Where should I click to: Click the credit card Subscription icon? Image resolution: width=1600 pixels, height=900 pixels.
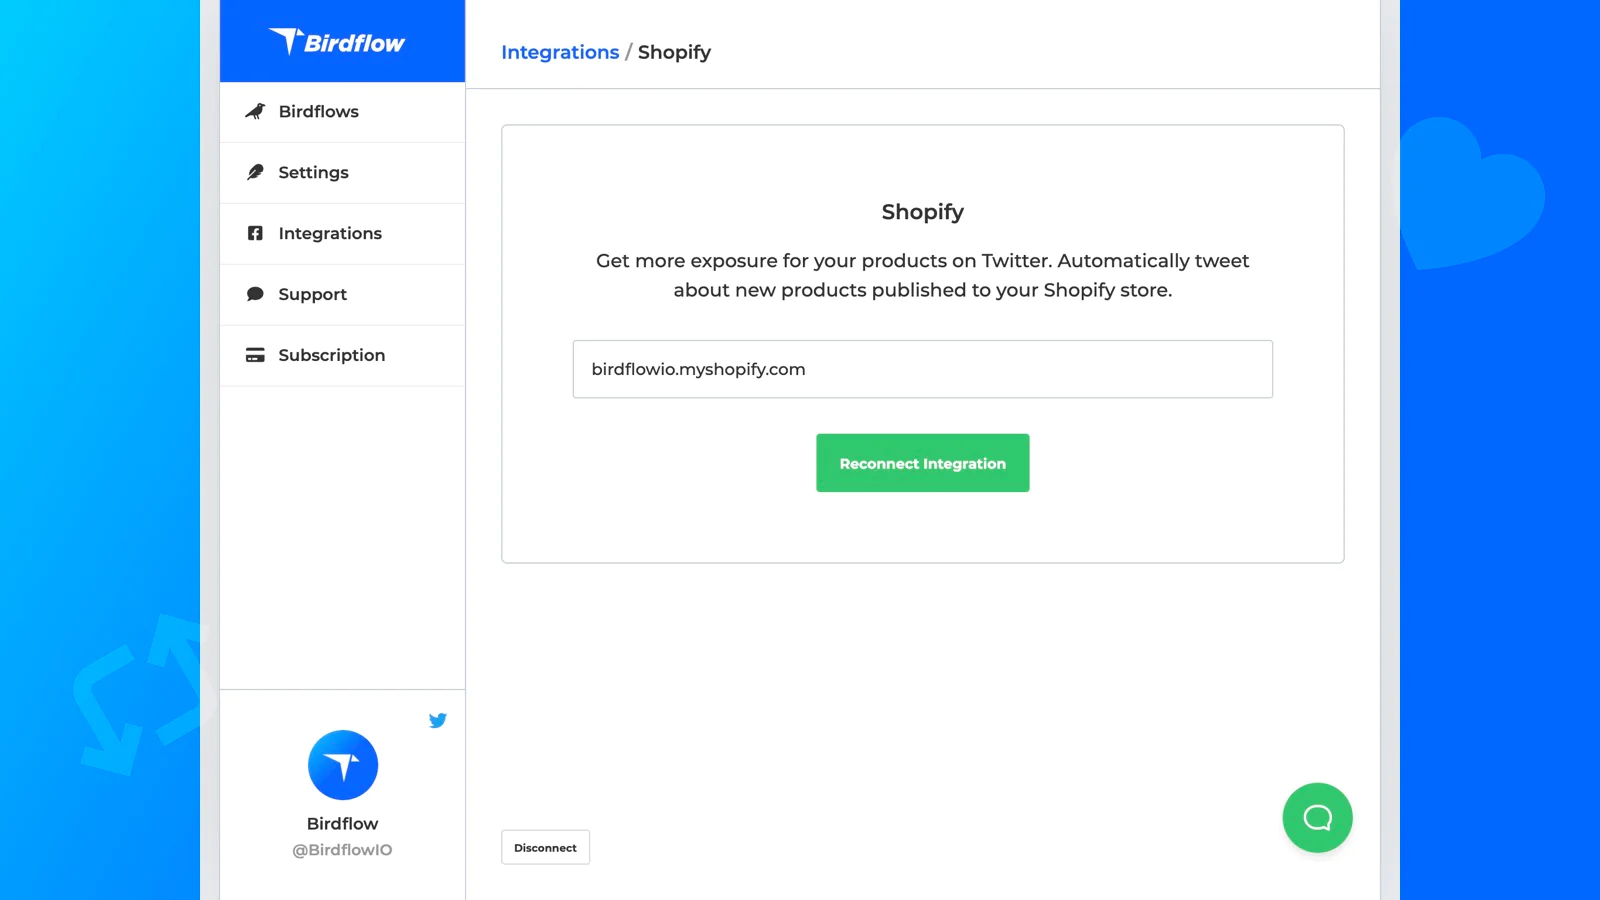tap(255, 355)
